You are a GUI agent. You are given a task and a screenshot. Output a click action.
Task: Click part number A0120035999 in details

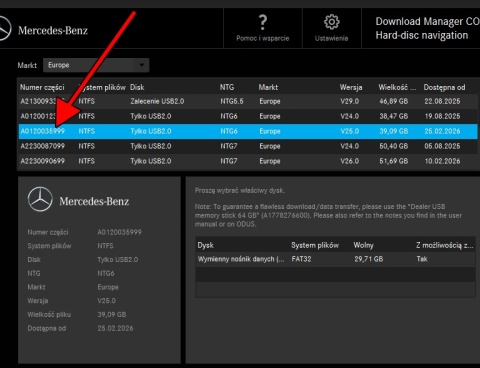point(119,232)
